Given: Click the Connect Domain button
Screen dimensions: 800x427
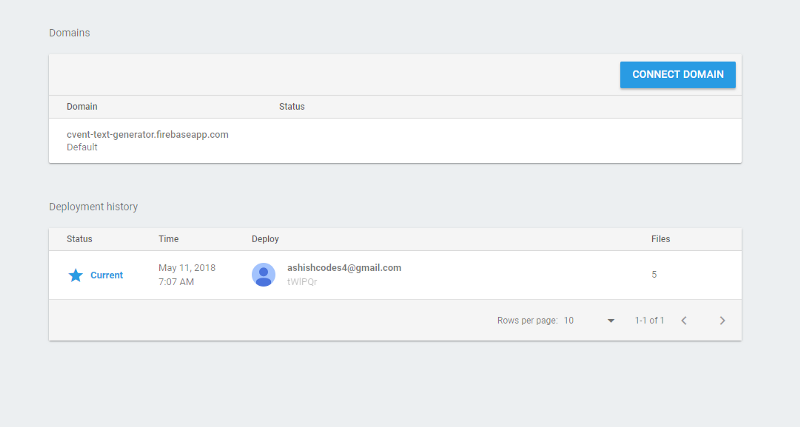Looking at the screenshot, I should (678, 74).
